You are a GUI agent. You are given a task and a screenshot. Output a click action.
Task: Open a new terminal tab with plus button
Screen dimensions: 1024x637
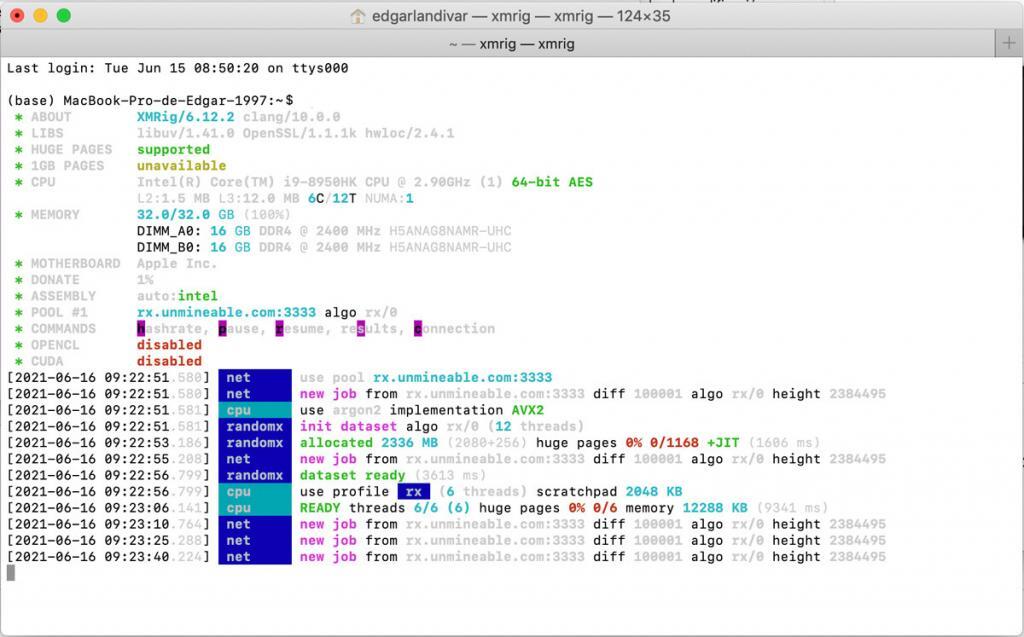tap(1009, 44)
